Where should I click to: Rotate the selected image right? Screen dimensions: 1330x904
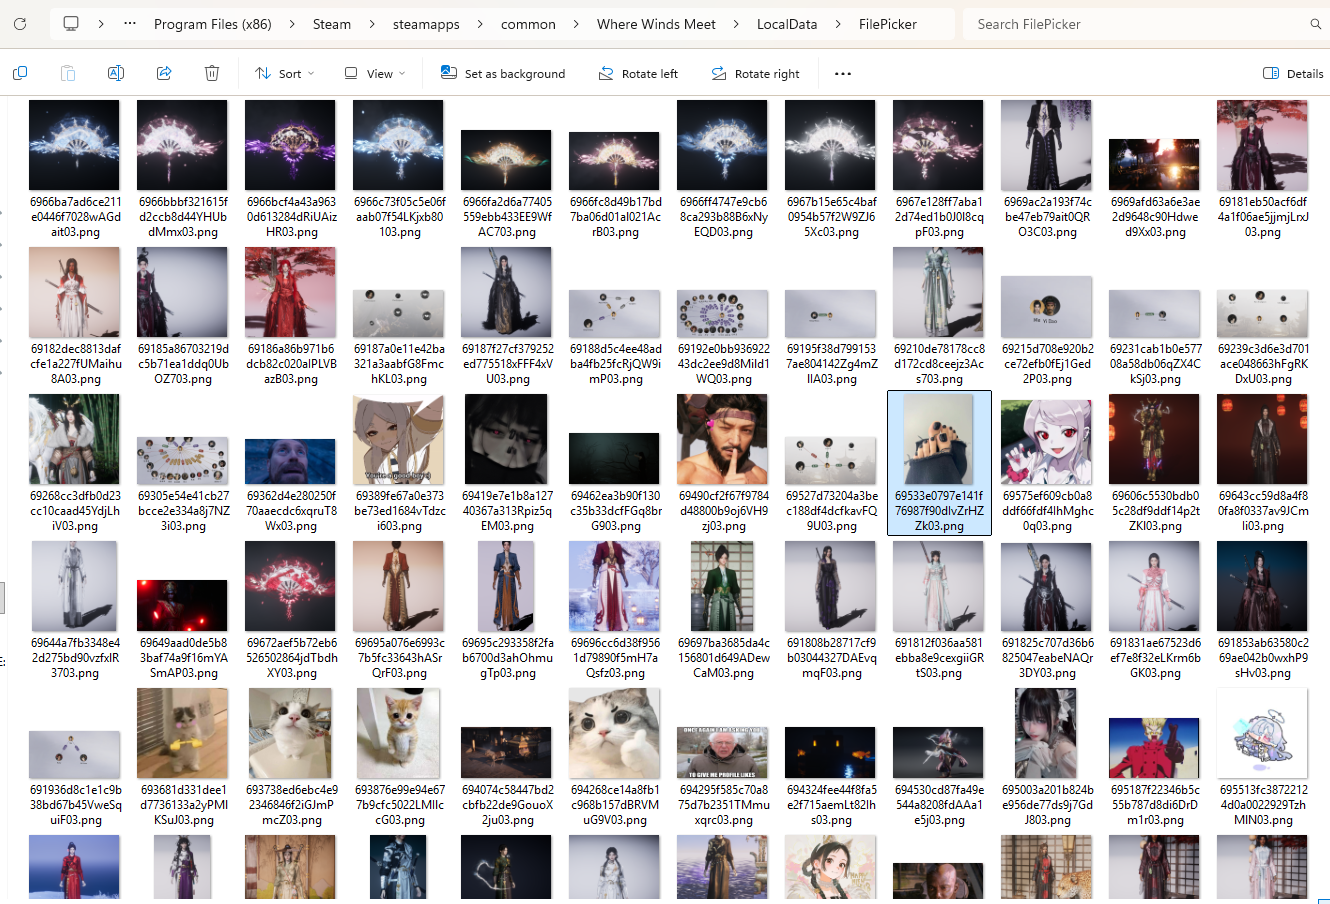point(756,73)
